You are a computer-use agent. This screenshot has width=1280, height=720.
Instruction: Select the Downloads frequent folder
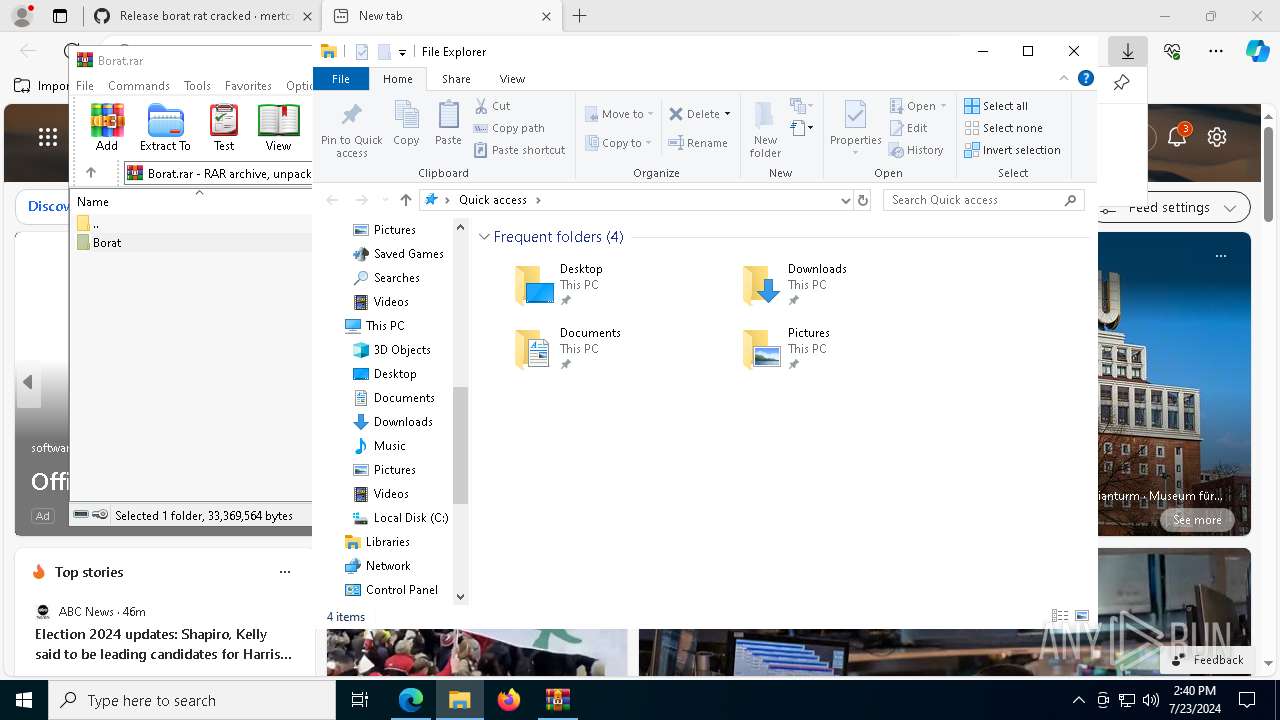[x=796, y=285]
